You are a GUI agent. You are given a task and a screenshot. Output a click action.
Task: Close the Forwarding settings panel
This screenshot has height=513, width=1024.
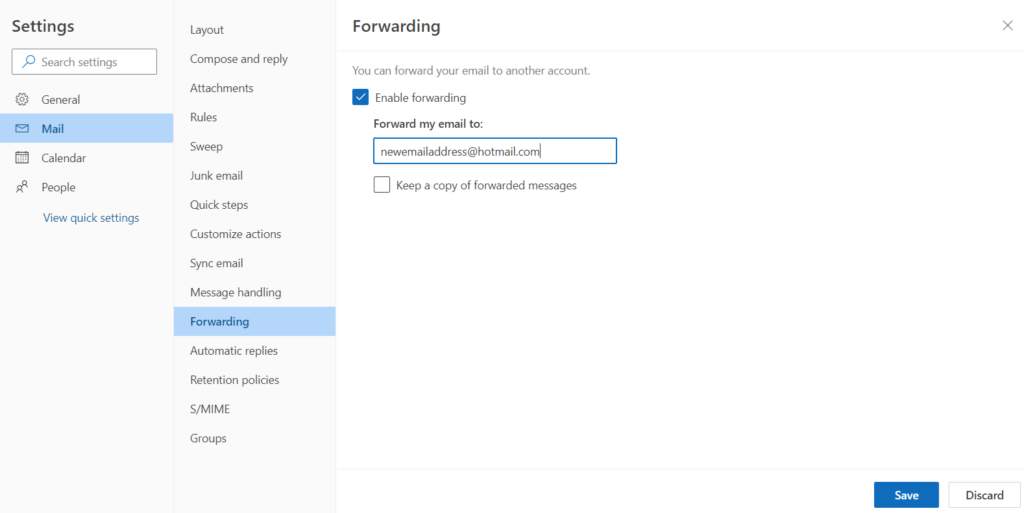(1008, 25)
